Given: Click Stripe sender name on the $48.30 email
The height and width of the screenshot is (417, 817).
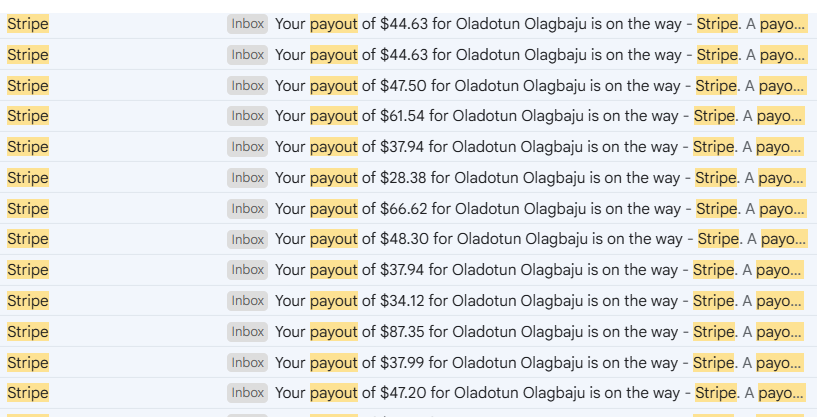Looking at the screenshot, I should click(x=28, y=239).
